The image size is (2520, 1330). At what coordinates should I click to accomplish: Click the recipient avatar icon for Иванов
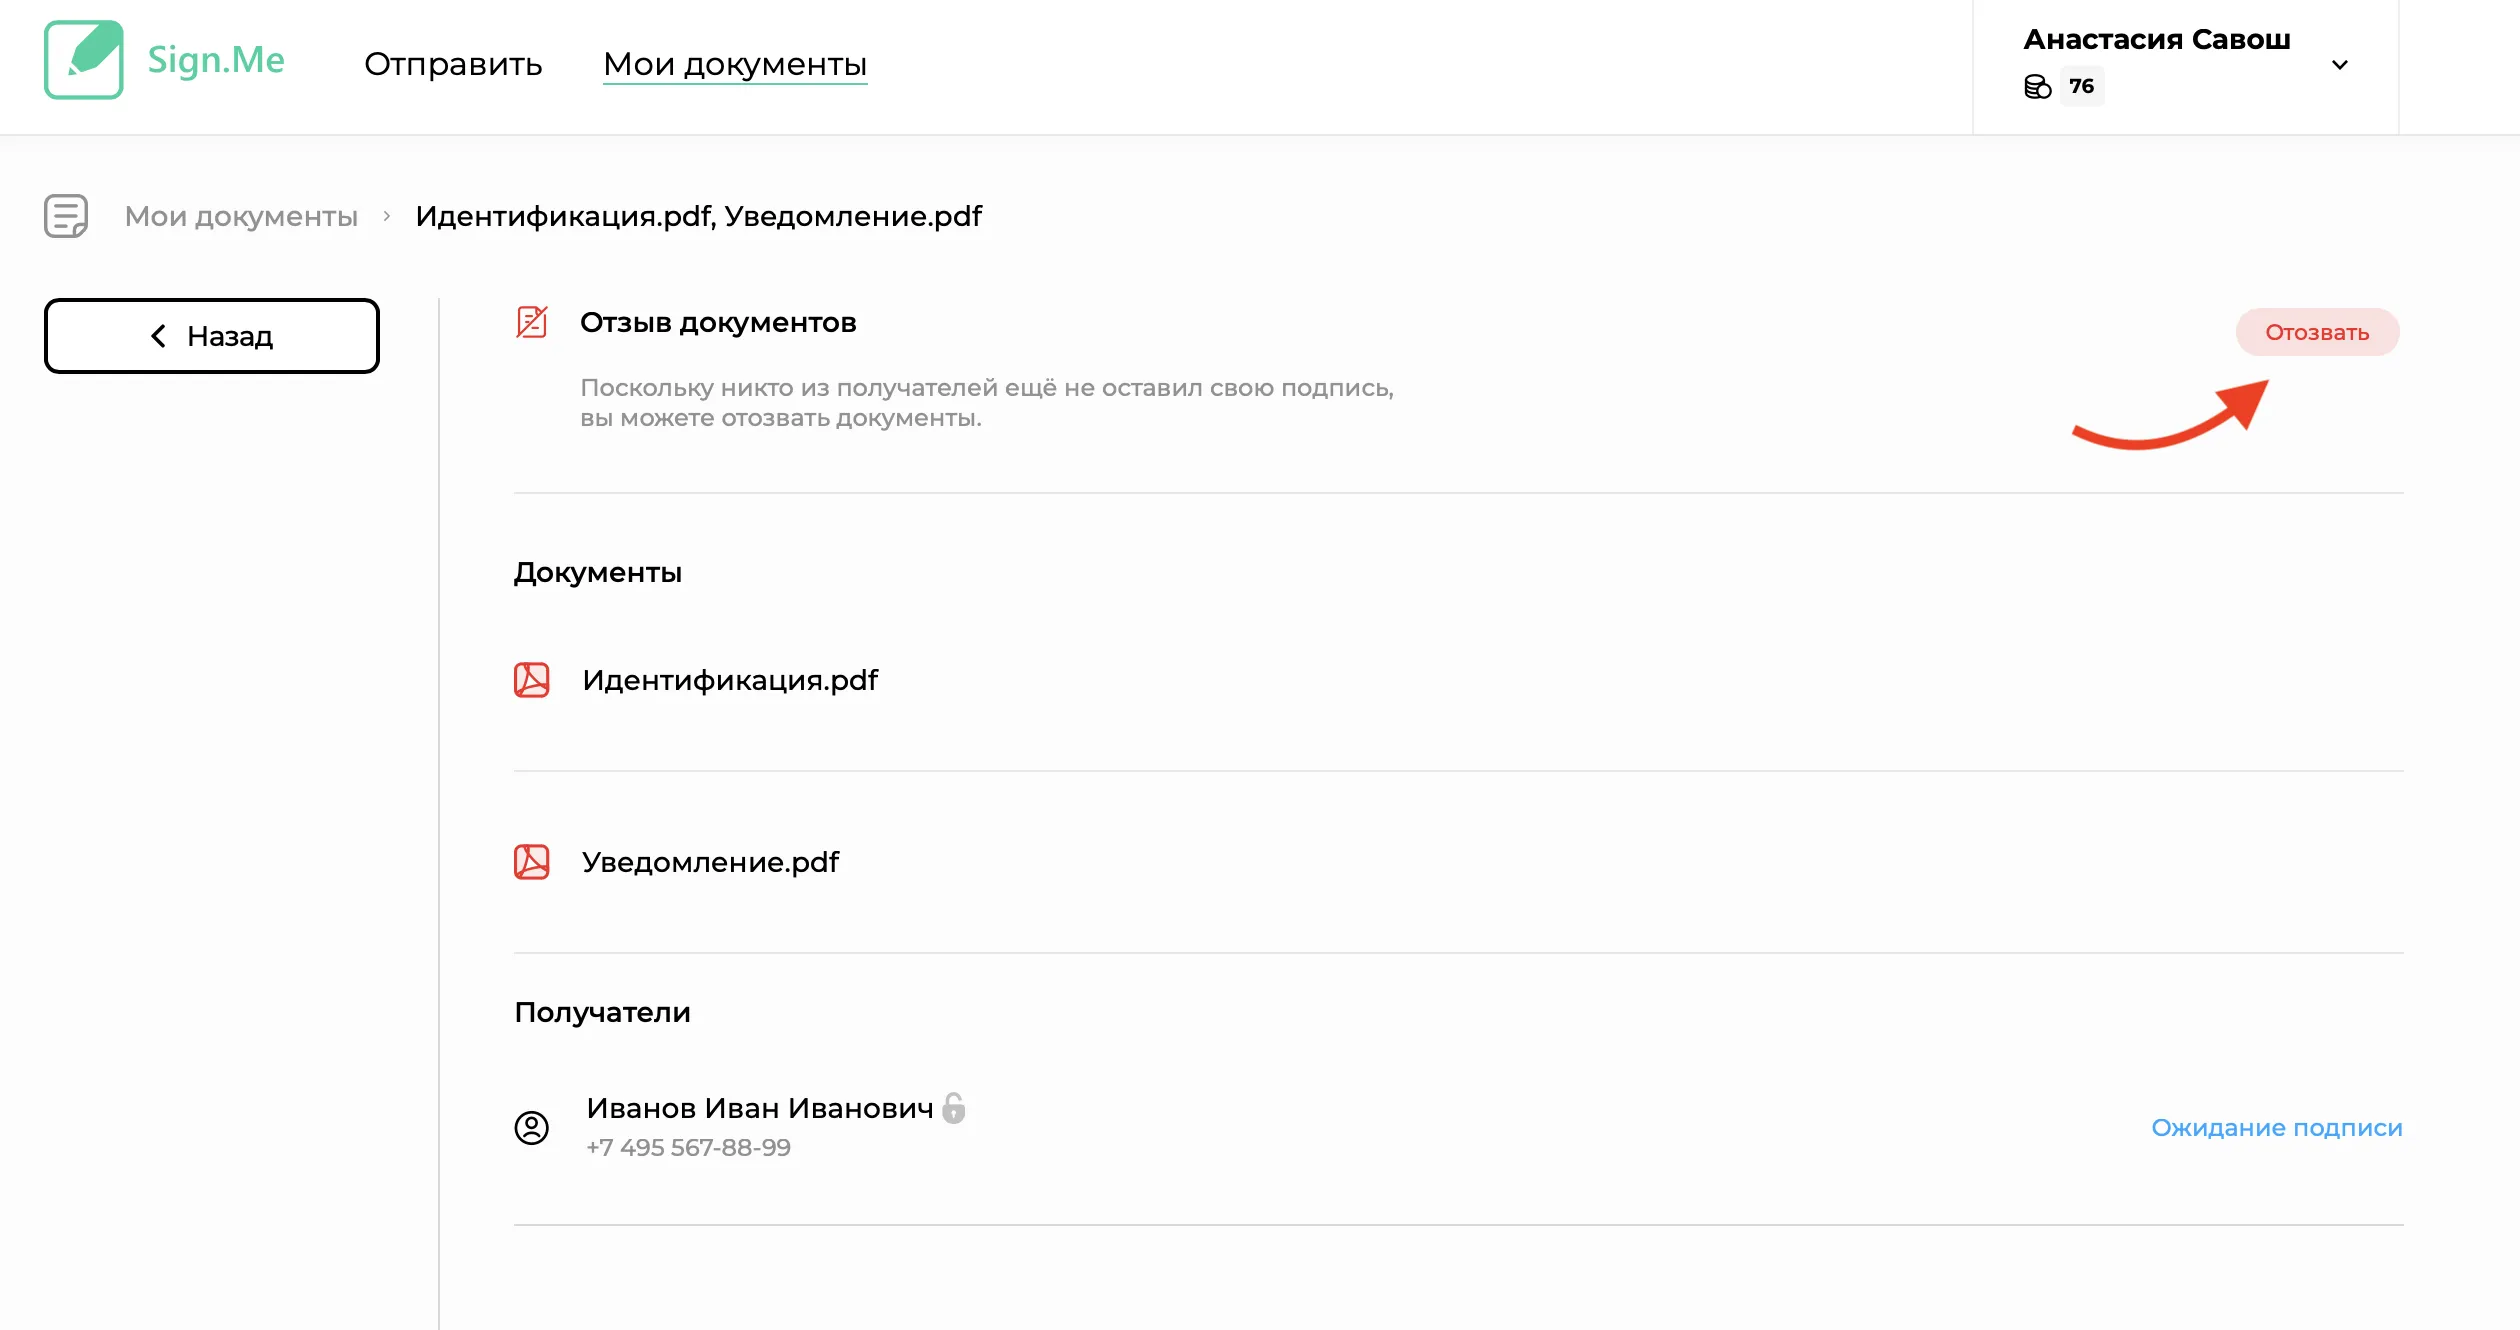531,1128
